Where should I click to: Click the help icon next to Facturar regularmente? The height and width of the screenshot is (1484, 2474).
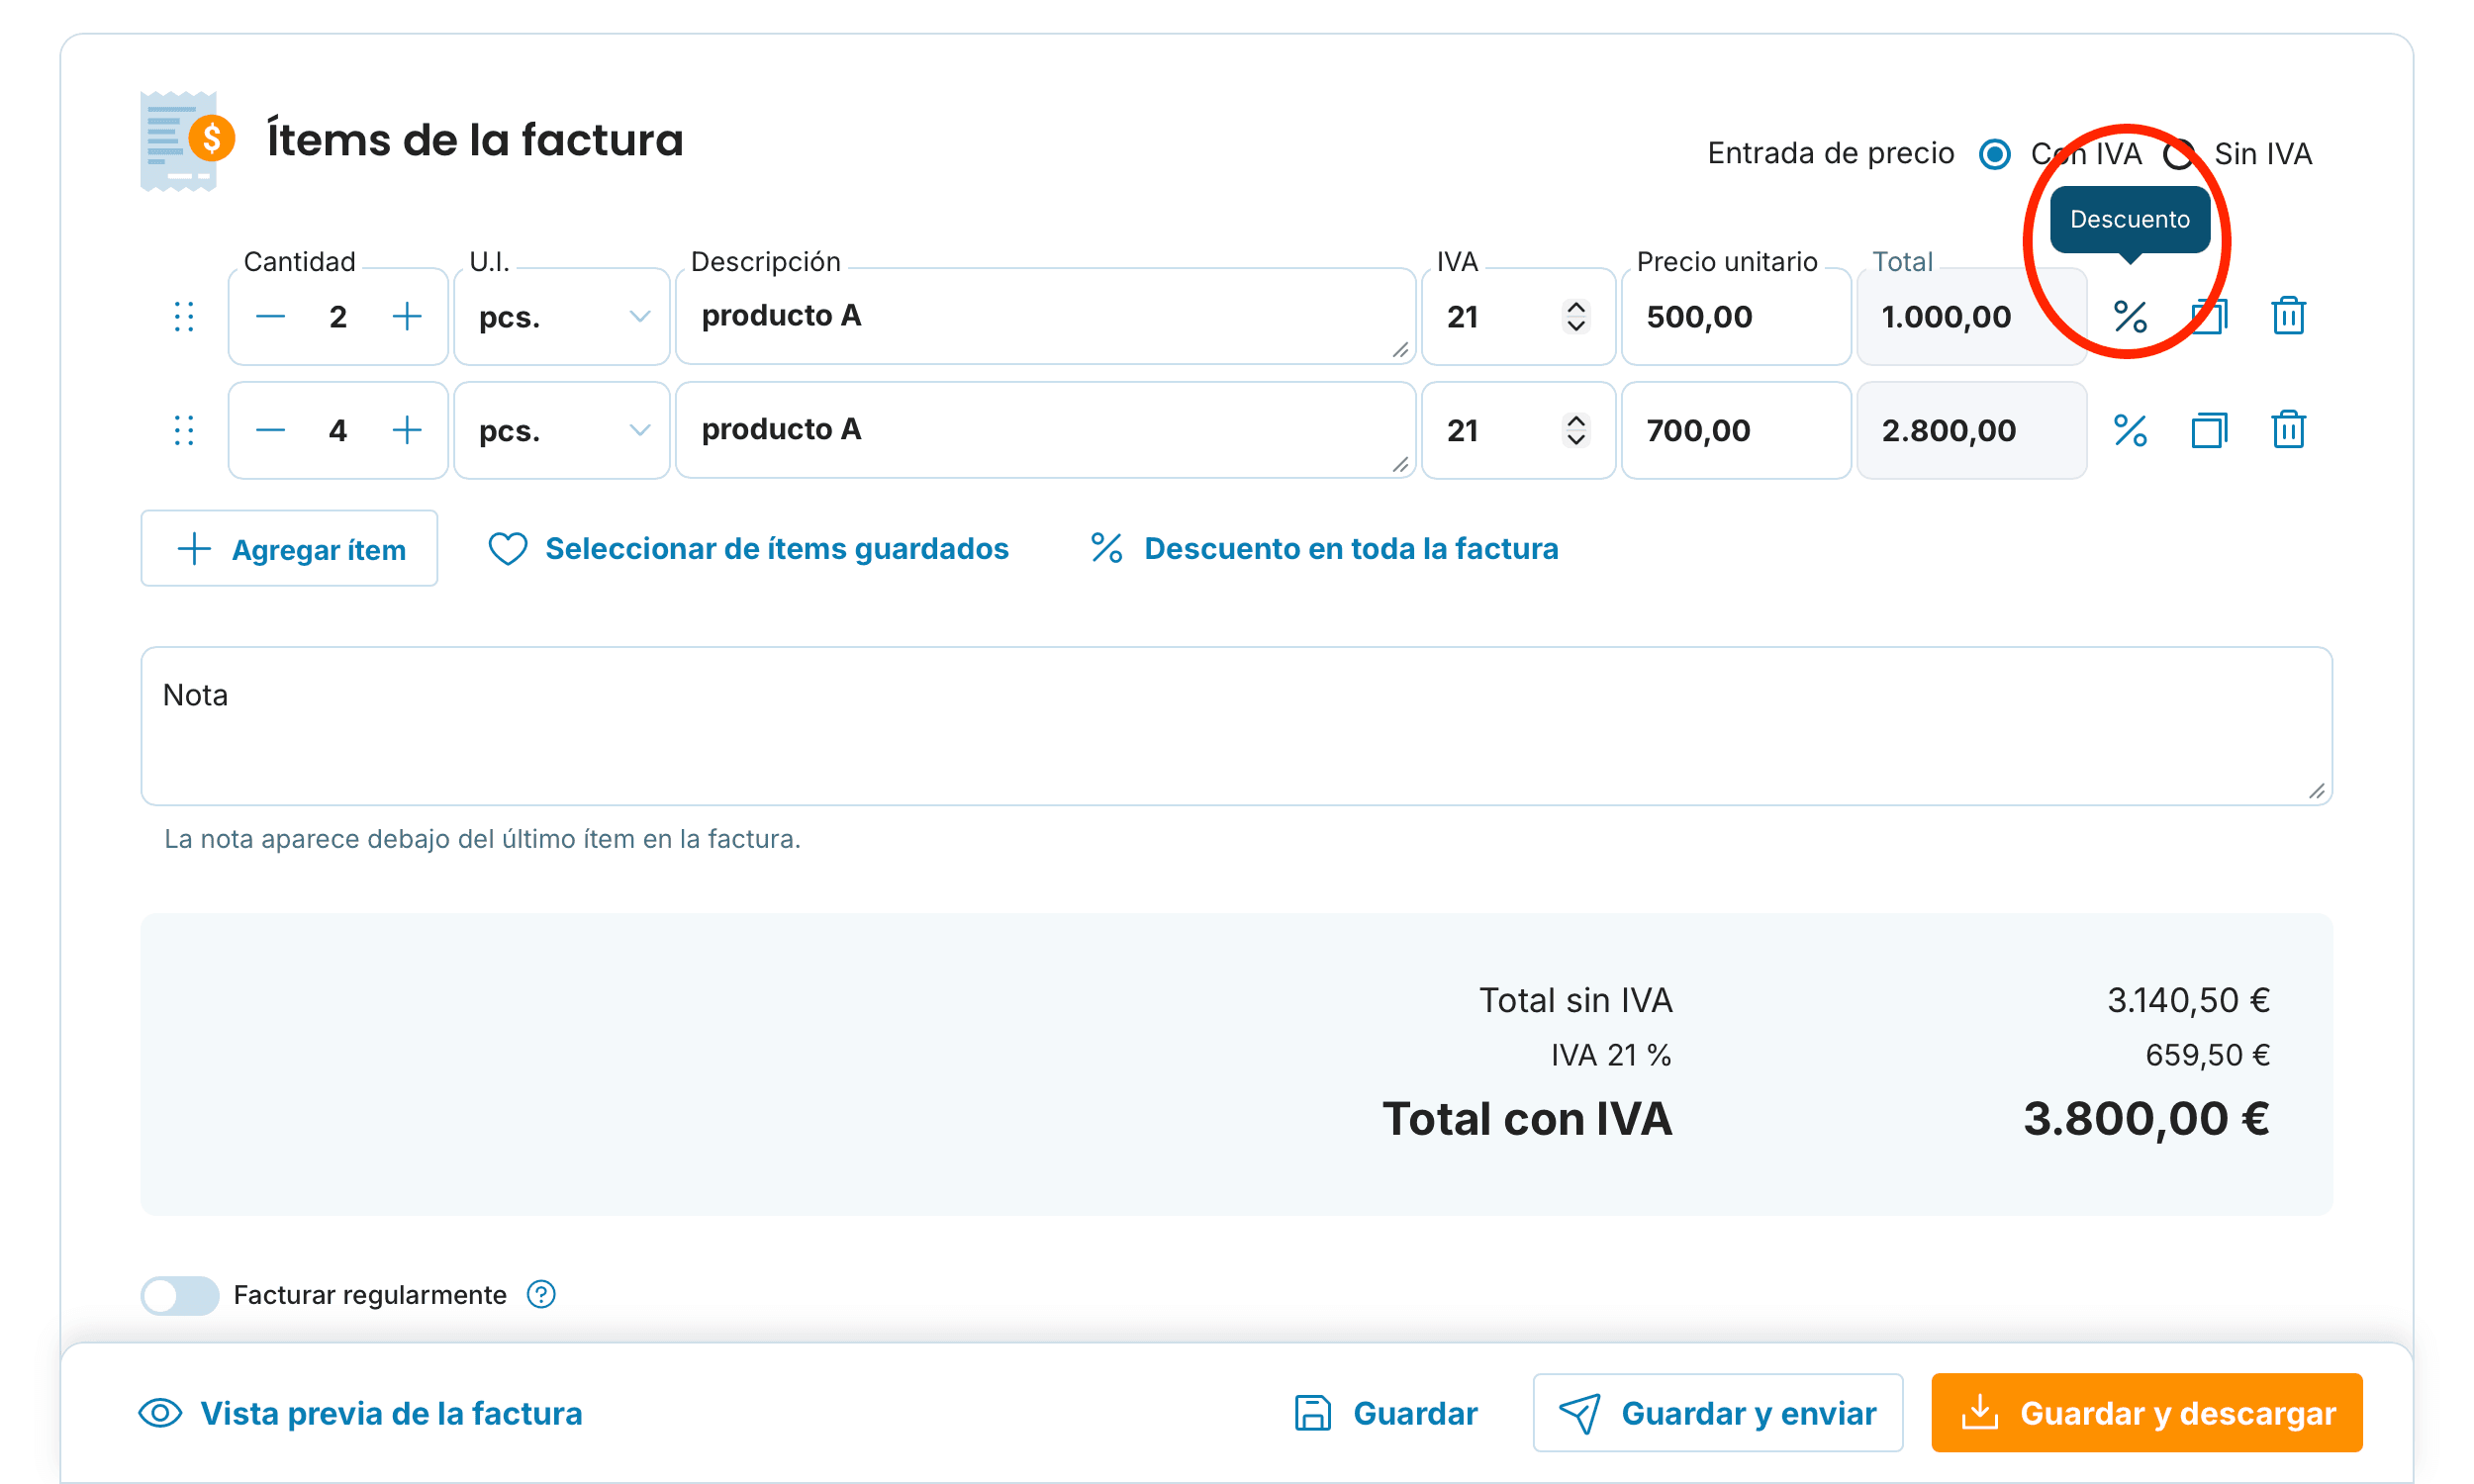(541, 1295)
